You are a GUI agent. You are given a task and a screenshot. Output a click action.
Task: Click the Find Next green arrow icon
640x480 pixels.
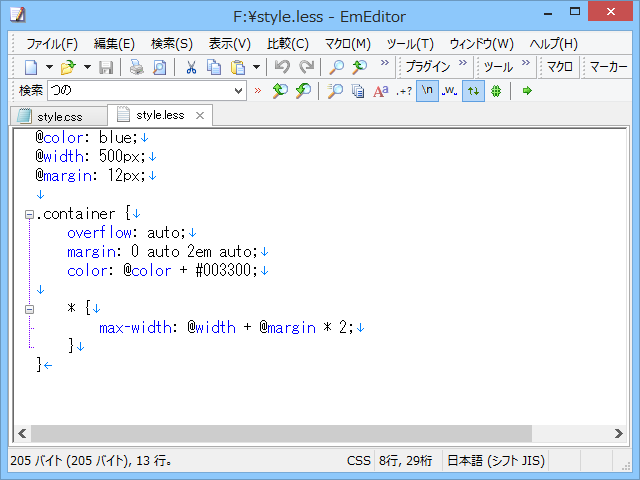280,91
